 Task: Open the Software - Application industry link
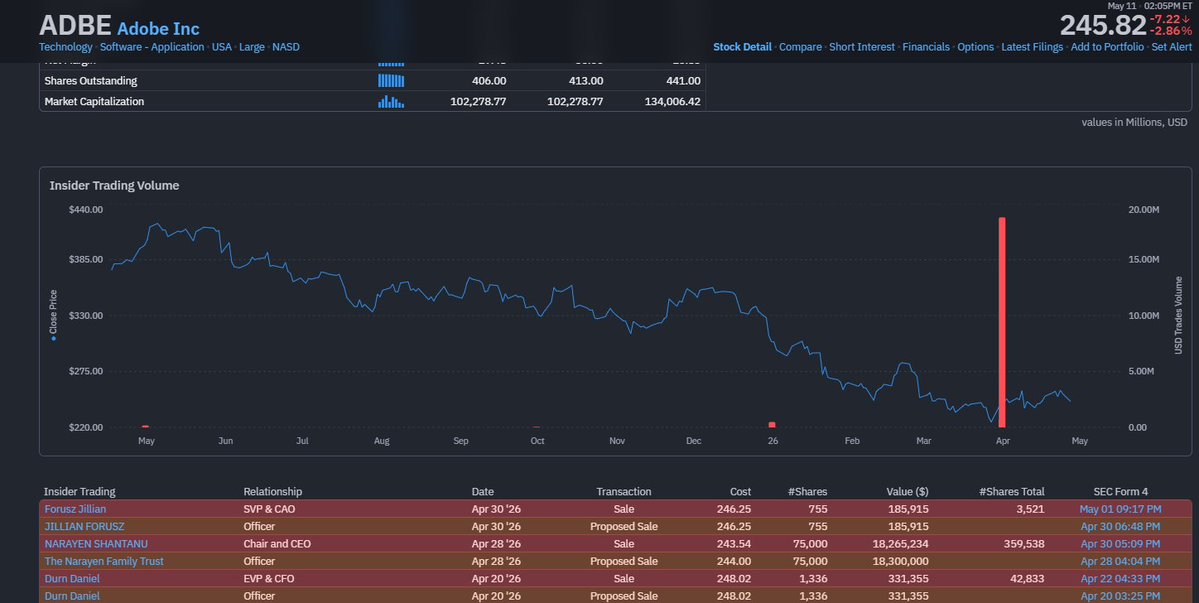152,47
